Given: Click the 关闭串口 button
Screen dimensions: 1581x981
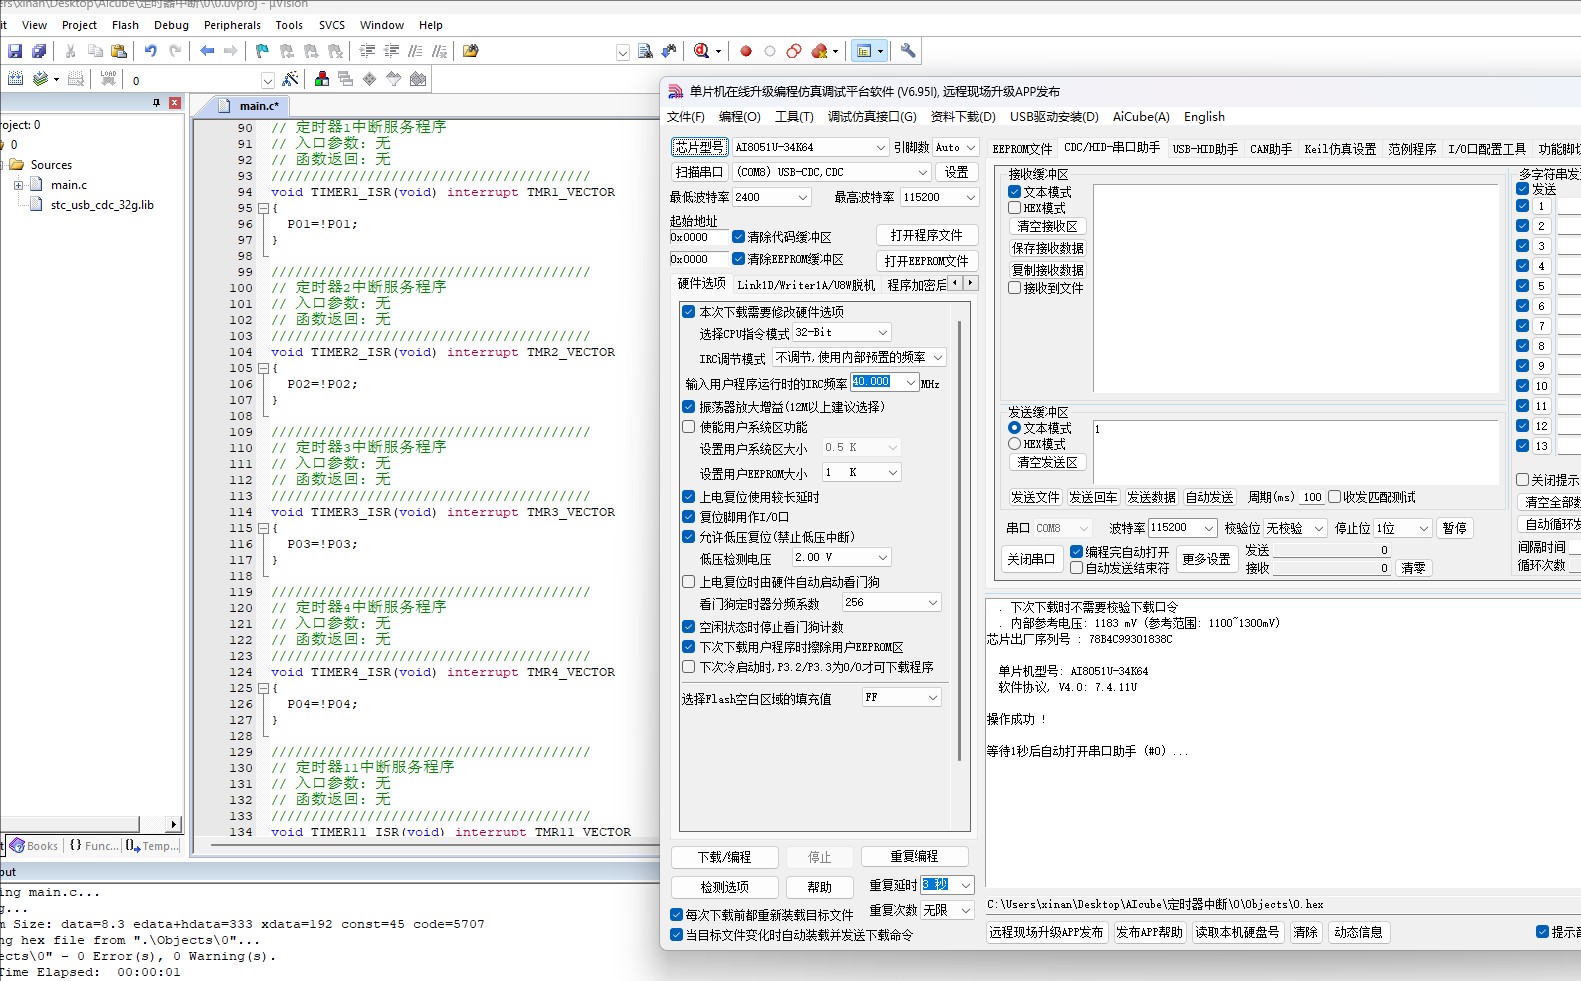Looking at the screenshot, I should point(1031,559).
